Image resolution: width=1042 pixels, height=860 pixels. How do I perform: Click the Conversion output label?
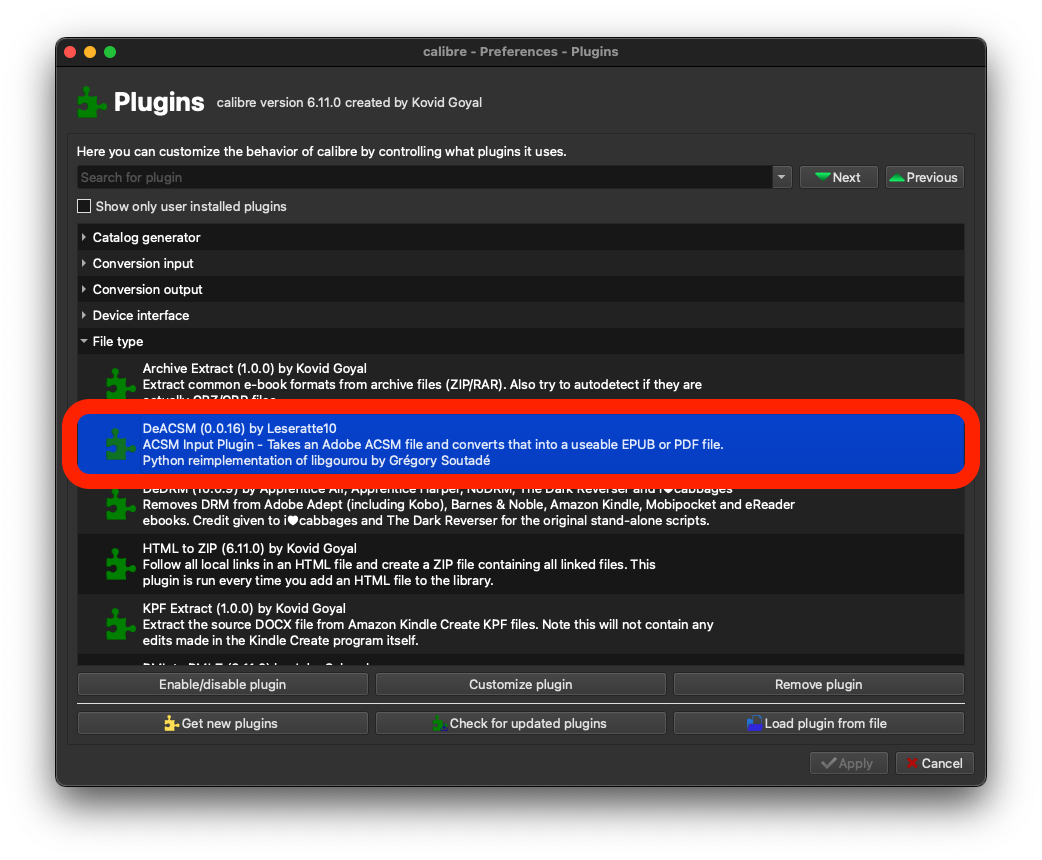pyautogui.click(x=148, y=289)
